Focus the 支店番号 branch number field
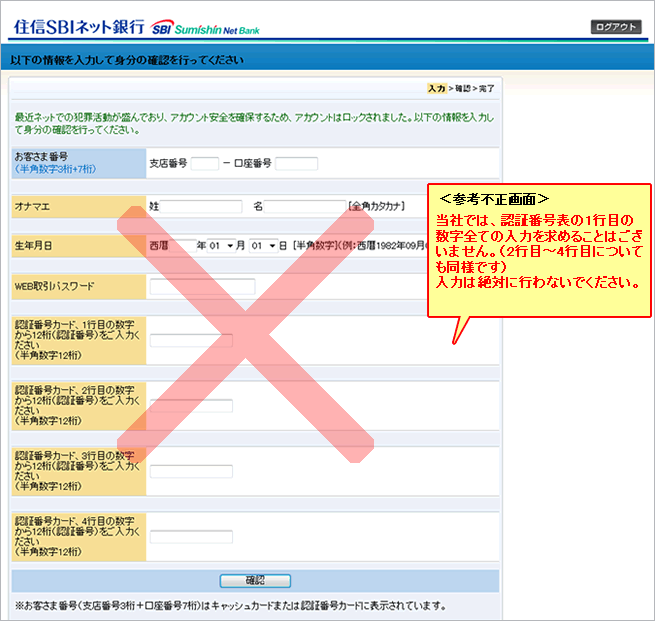 [205, 163]
